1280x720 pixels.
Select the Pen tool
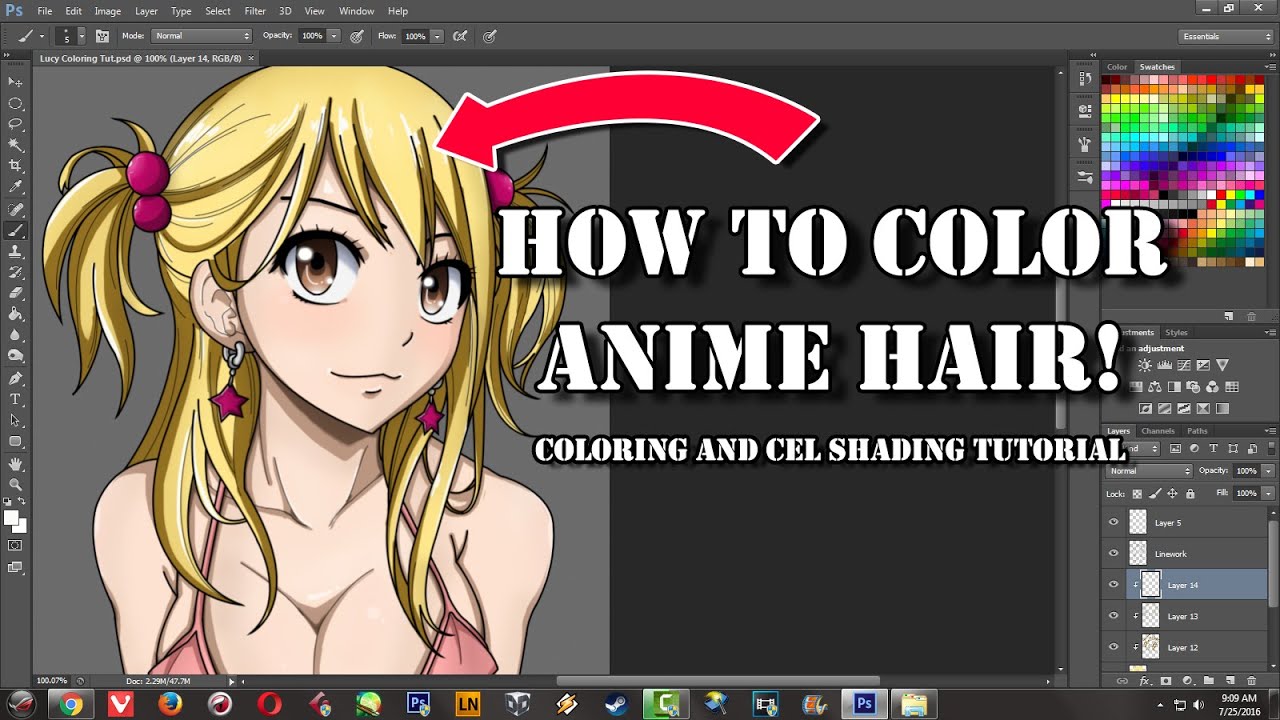[15, 378]
